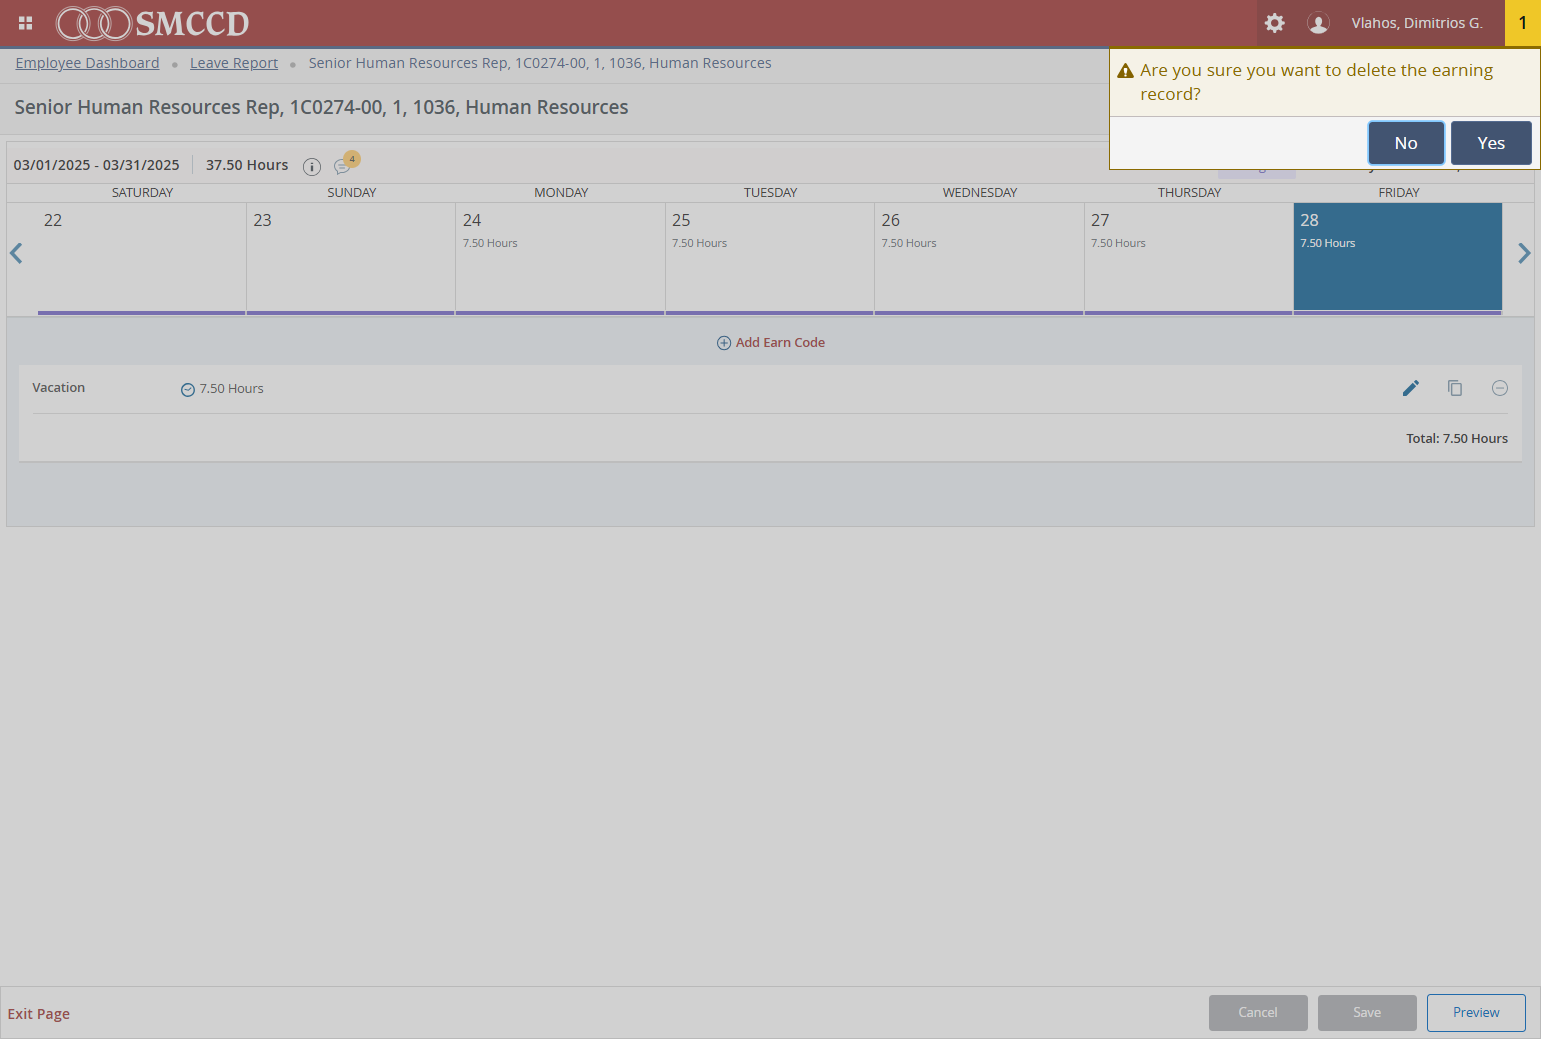
Task: Click the Save button
Action: click(x=1367, y=1013)
